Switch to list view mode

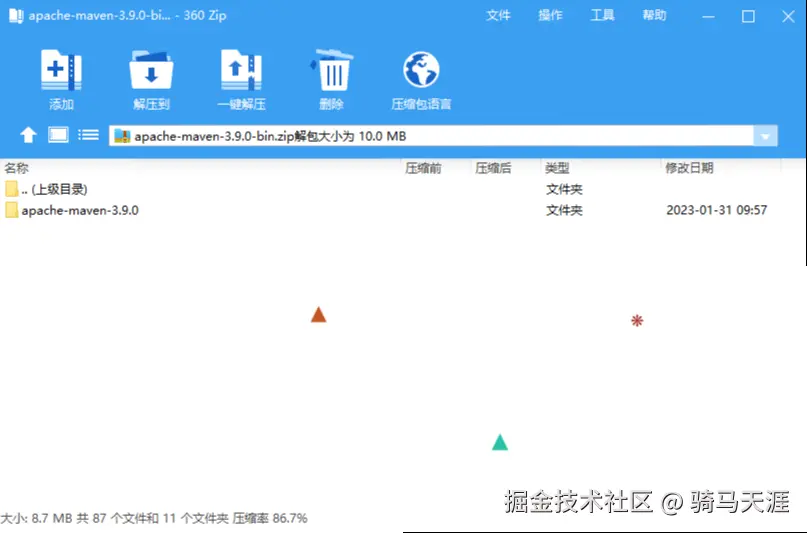coord(89,135)
